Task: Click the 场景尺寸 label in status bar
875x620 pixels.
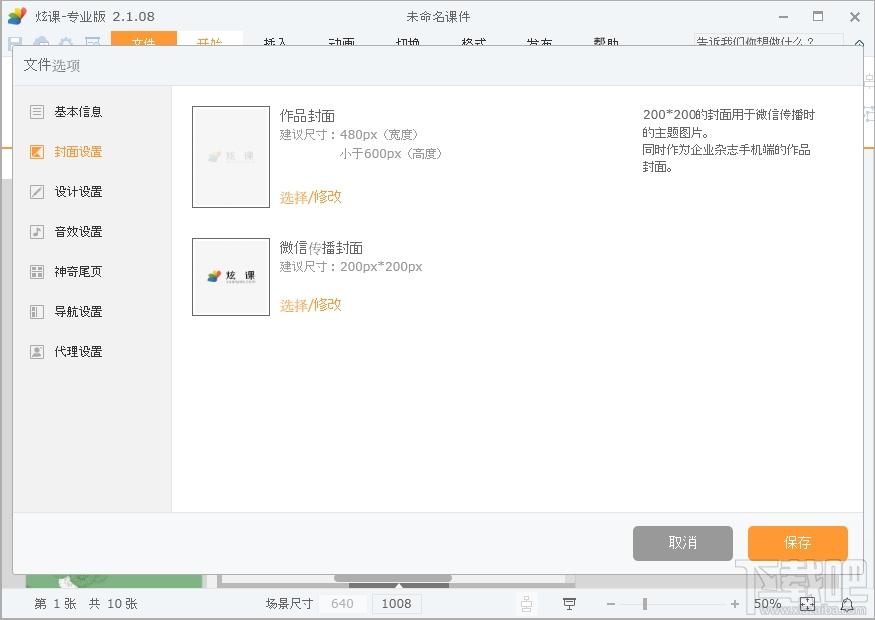Action: click(289, 604)
